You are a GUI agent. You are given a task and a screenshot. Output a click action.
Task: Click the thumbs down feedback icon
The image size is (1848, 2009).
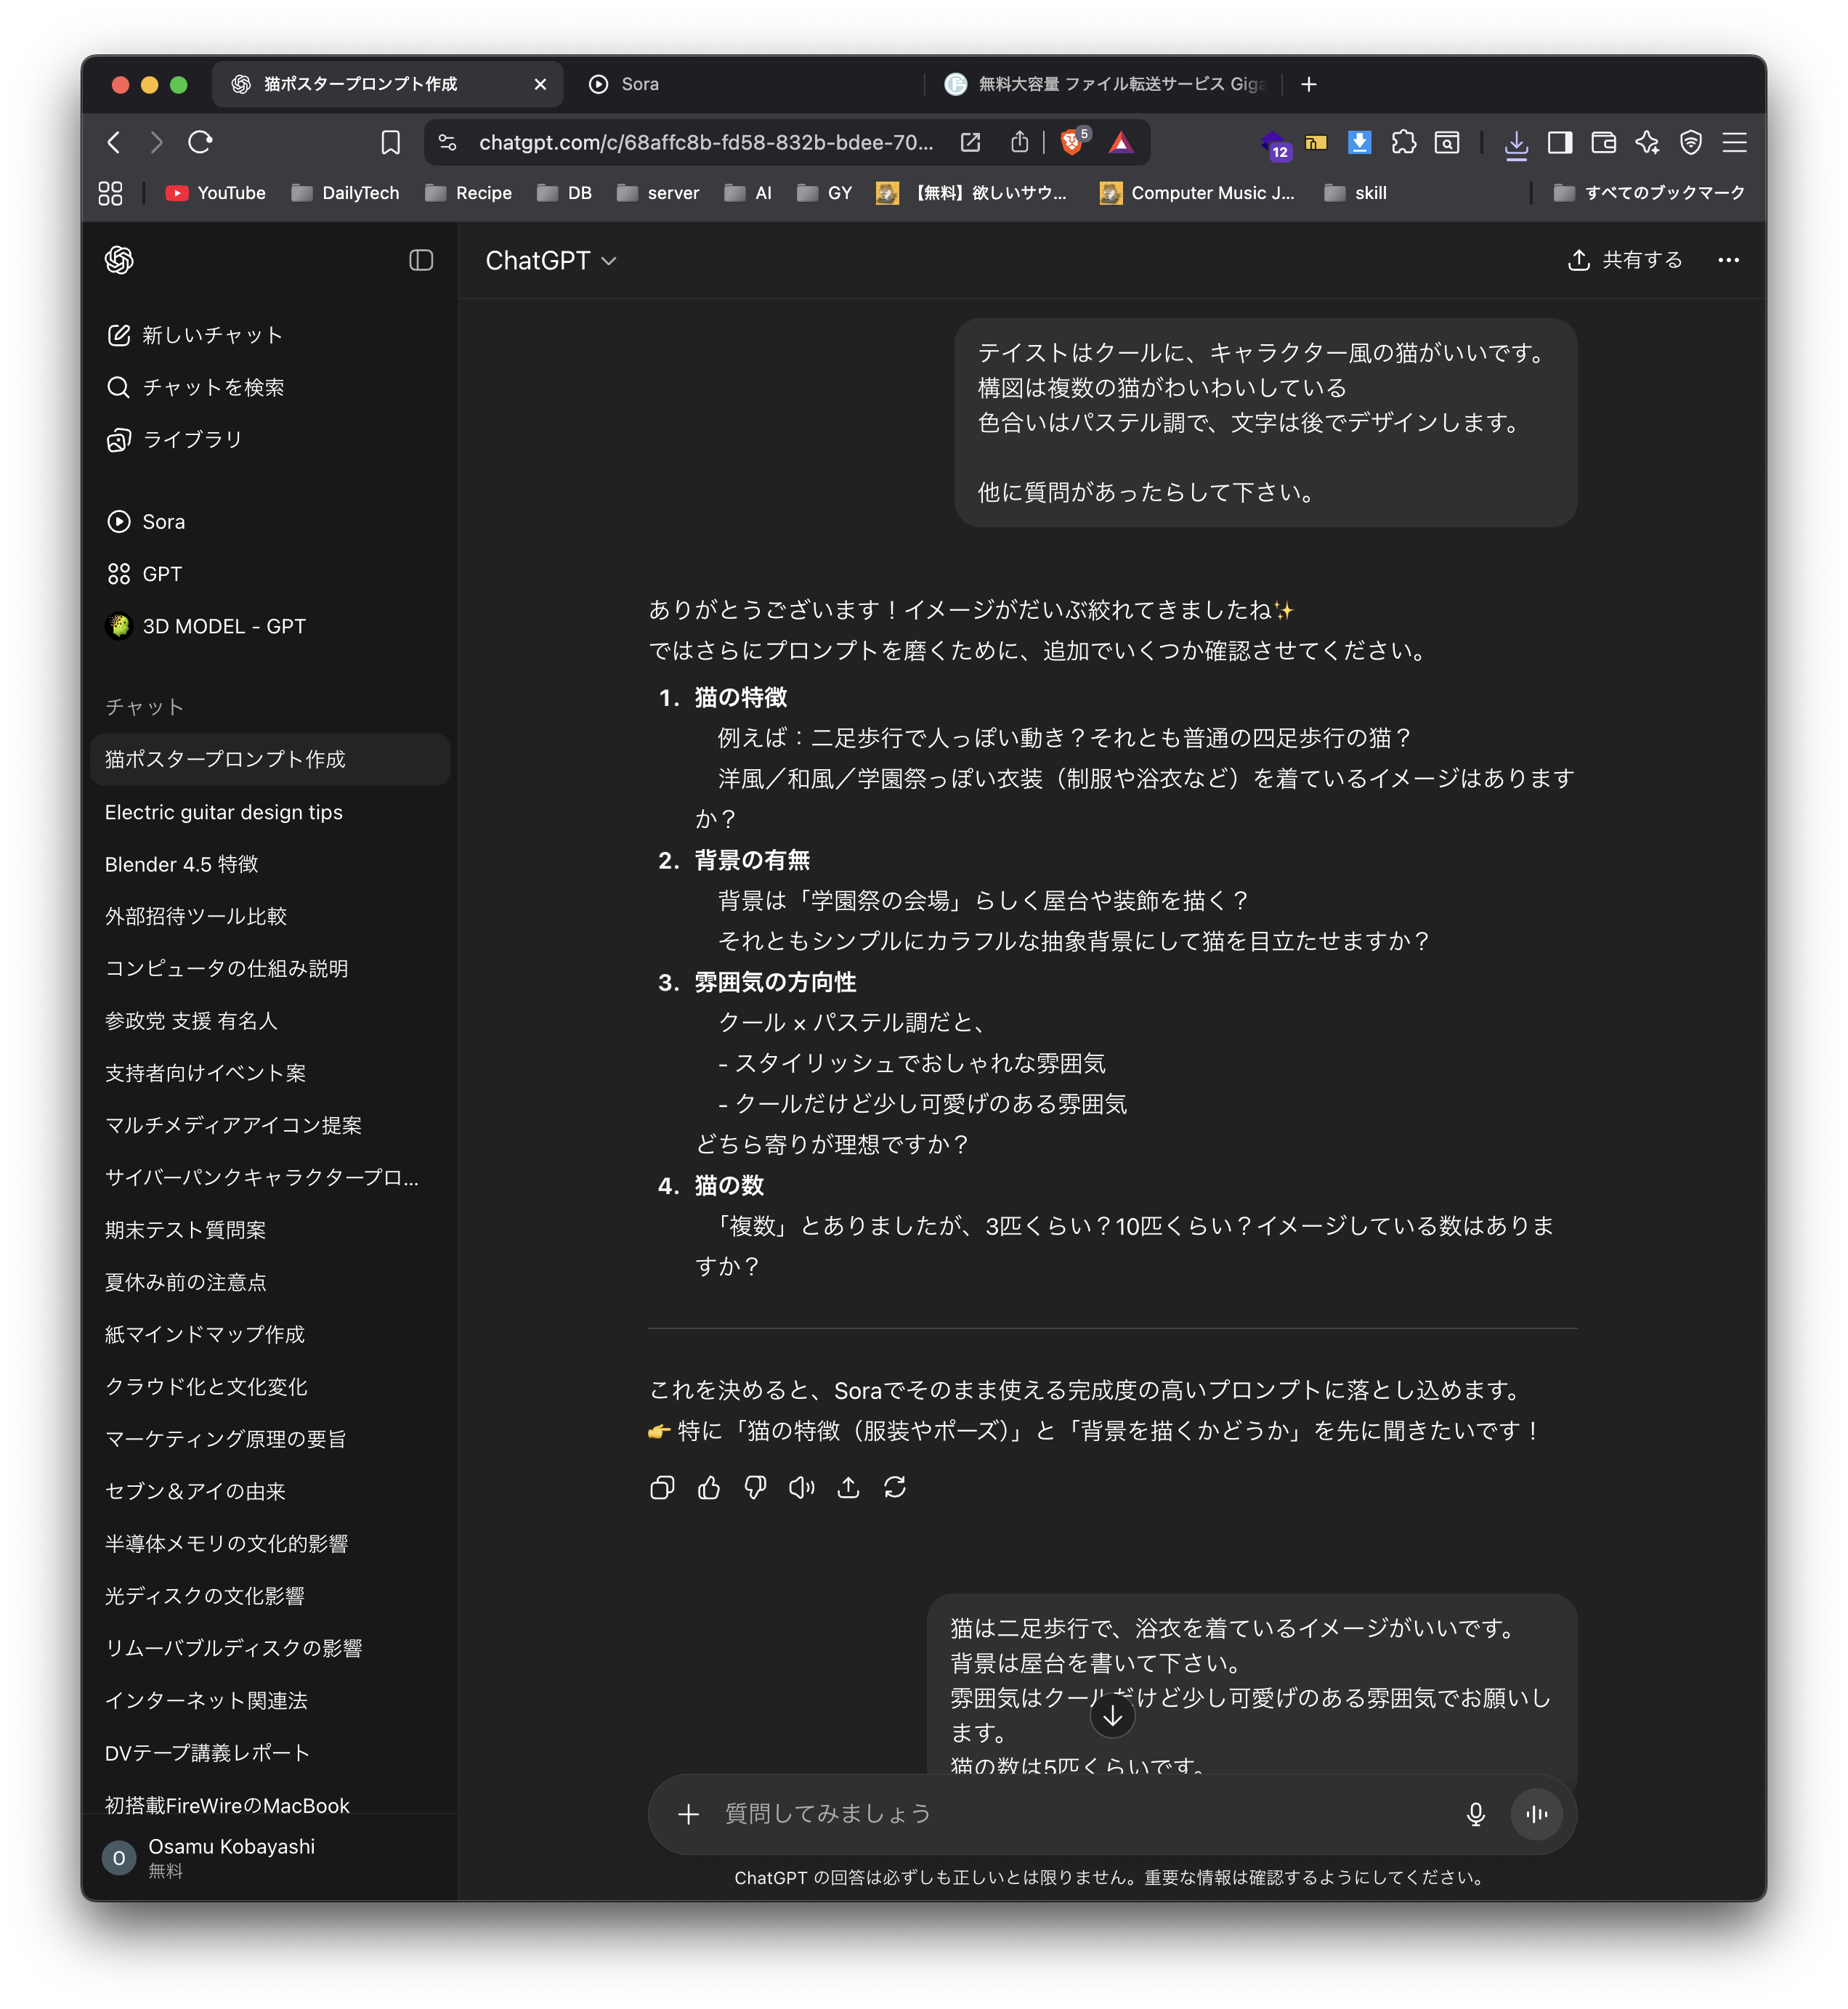click(x=755, y=1488)
